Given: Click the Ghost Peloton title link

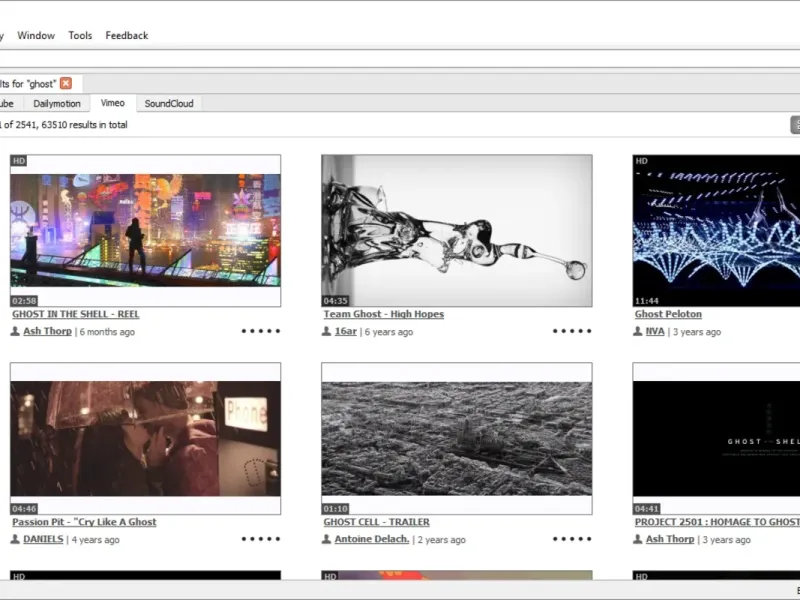Looking at the screenshot, I should point(668,314).
